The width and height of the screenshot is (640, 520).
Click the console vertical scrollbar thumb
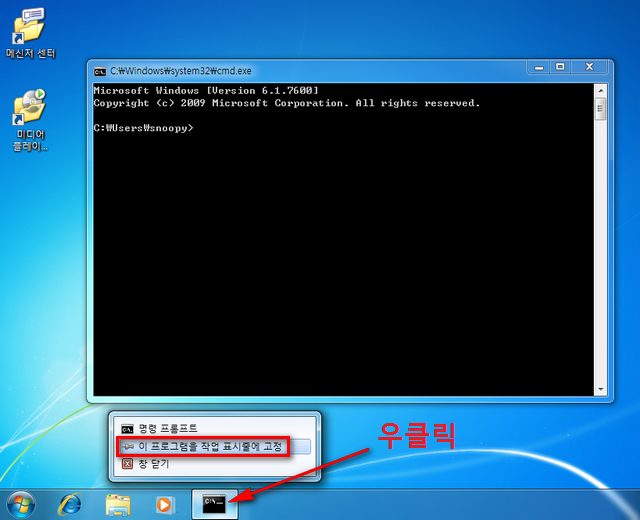601,109
